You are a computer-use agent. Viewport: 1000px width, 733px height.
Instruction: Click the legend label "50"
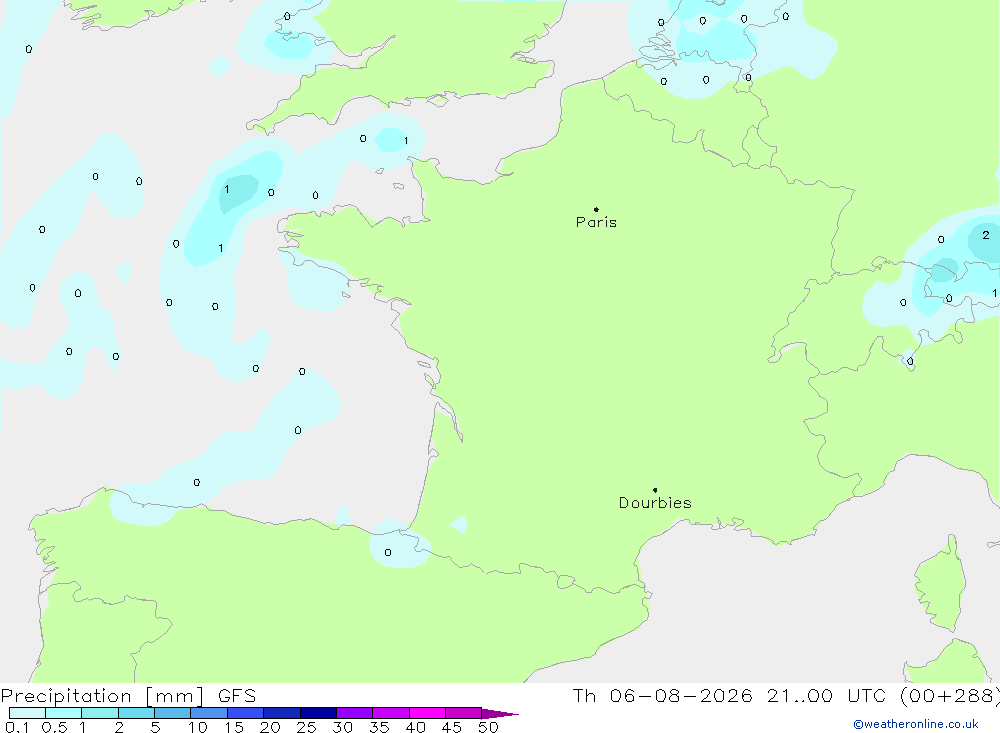coord(488,727)
